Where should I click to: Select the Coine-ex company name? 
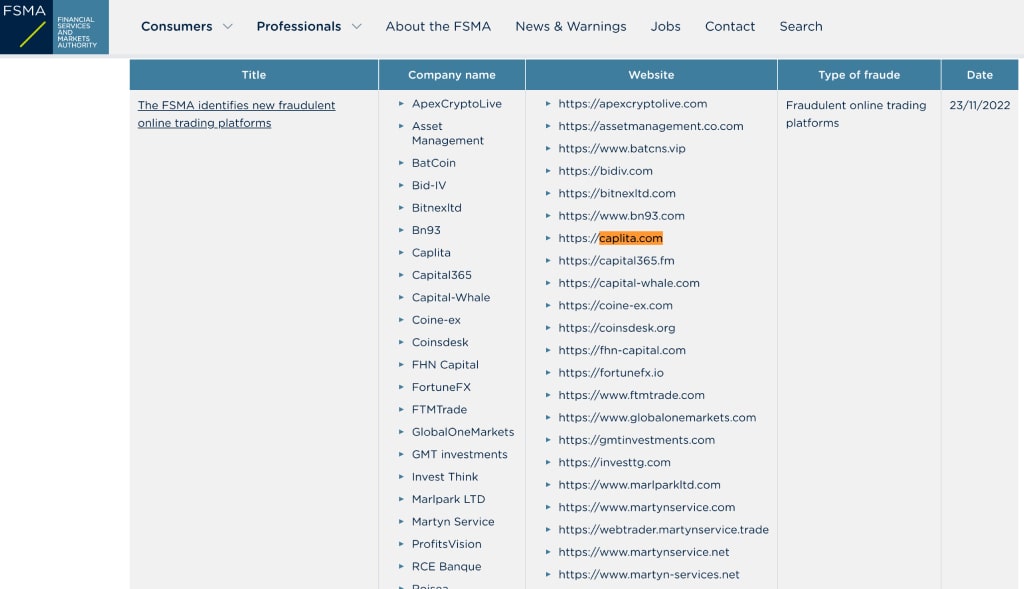(436, 320)
